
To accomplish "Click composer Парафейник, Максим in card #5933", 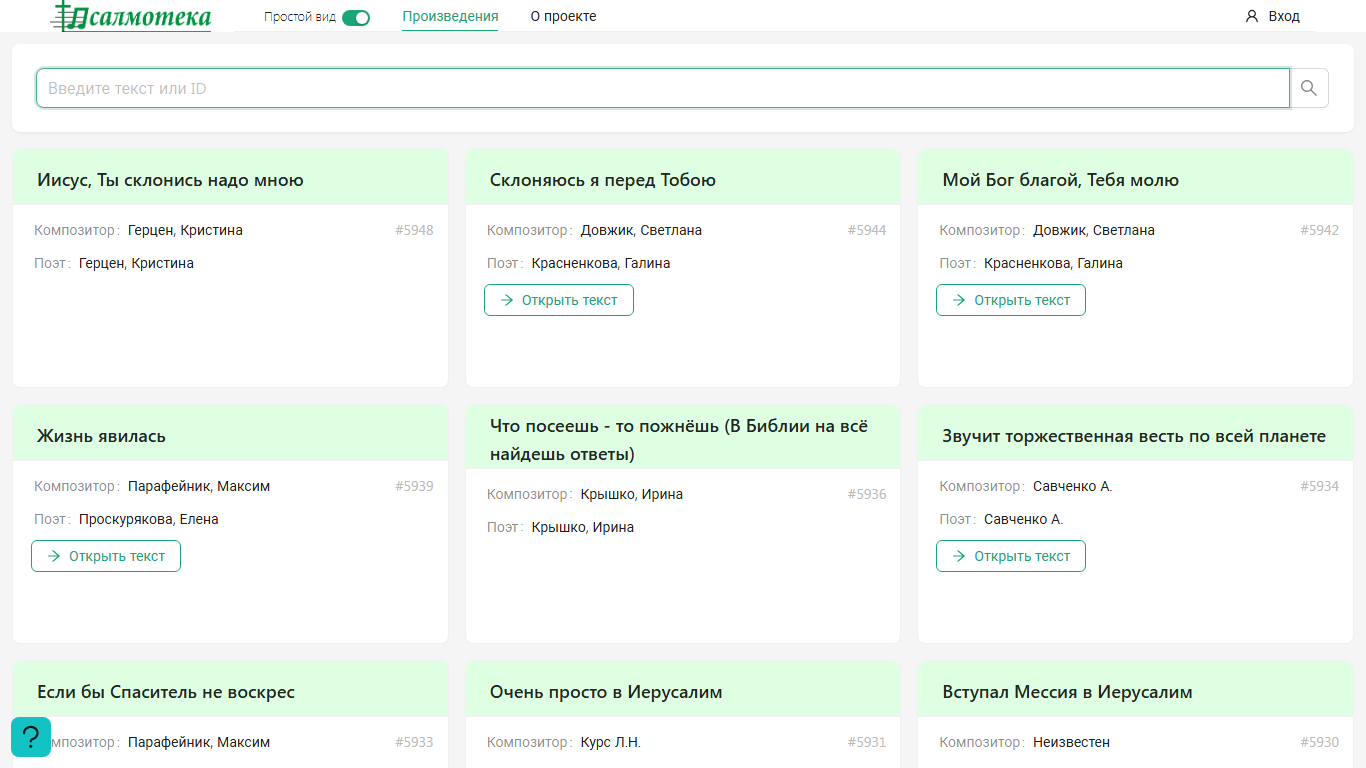I will click(199, 742).
